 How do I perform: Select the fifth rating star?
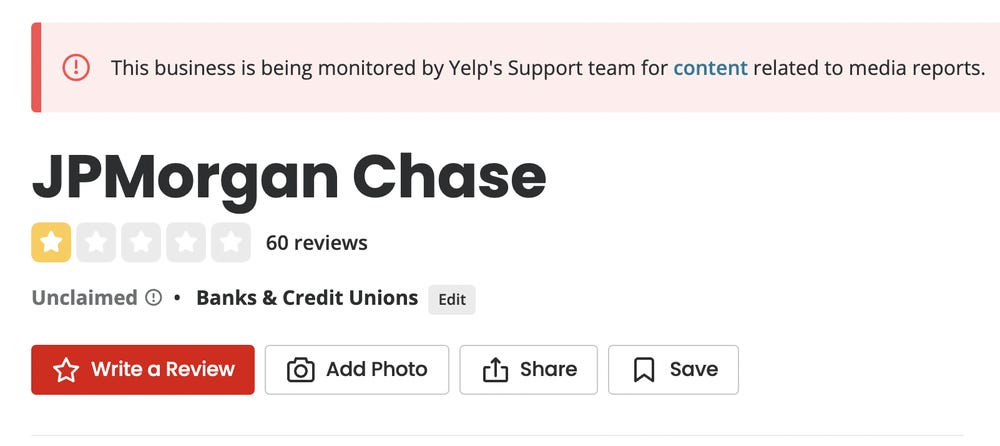tap(231, 242)
